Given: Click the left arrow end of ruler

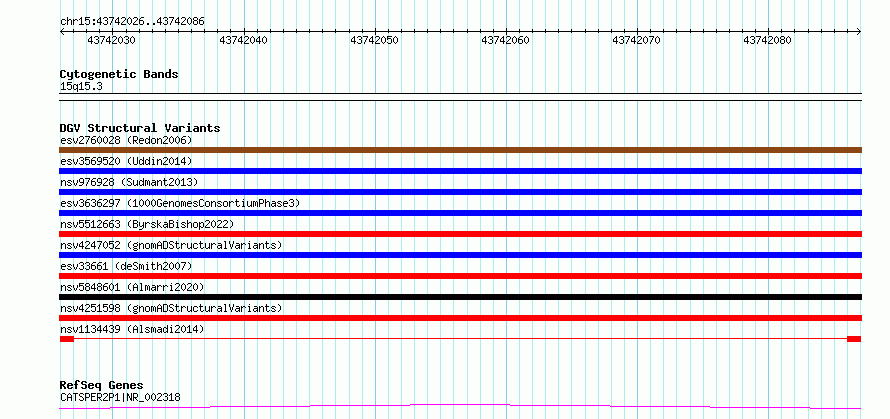Looking at the screenshot, I should [62, 31].
